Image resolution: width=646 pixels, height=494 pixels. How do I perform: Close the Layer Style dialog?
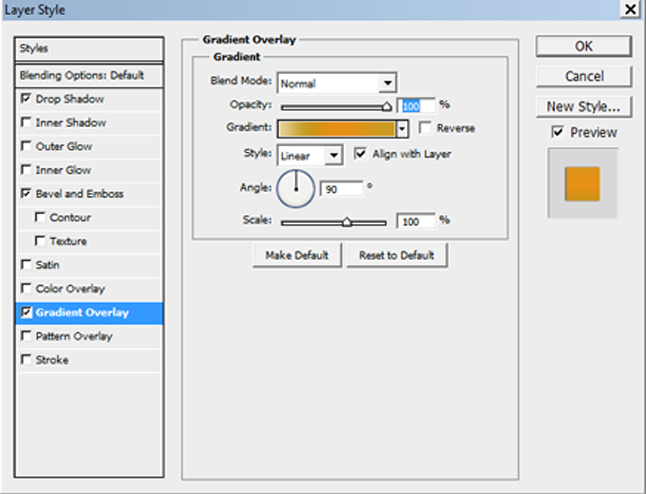click(630, 9)
